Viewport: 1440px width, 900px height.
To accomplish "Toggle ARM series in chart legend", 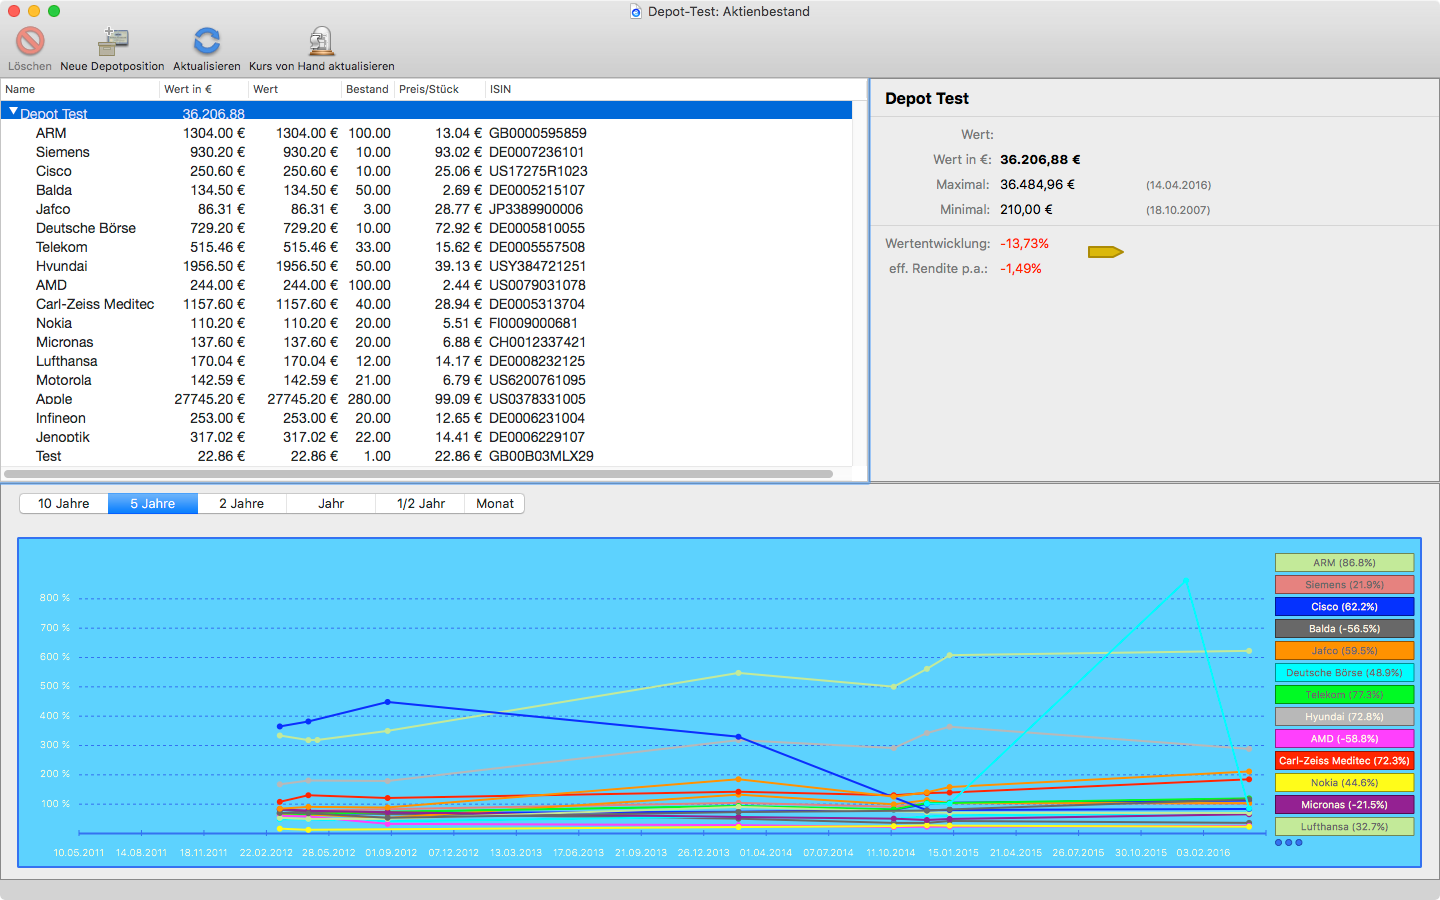I will [1344, 563].
